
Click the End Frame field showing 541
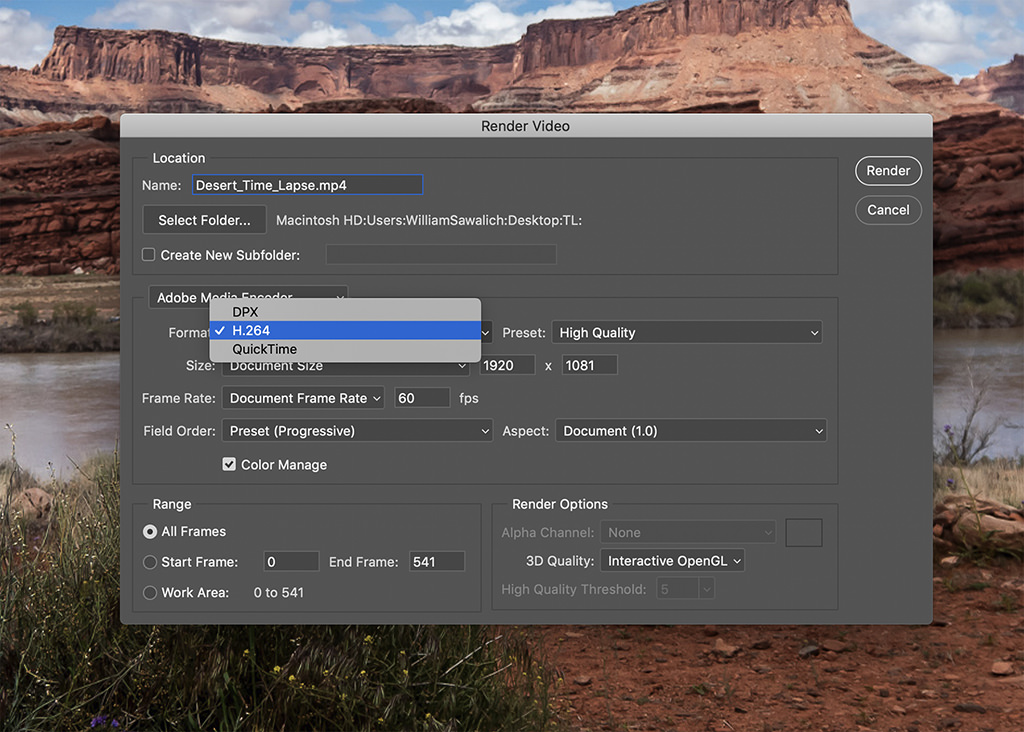pyautogui.click(x=437, y=562)
